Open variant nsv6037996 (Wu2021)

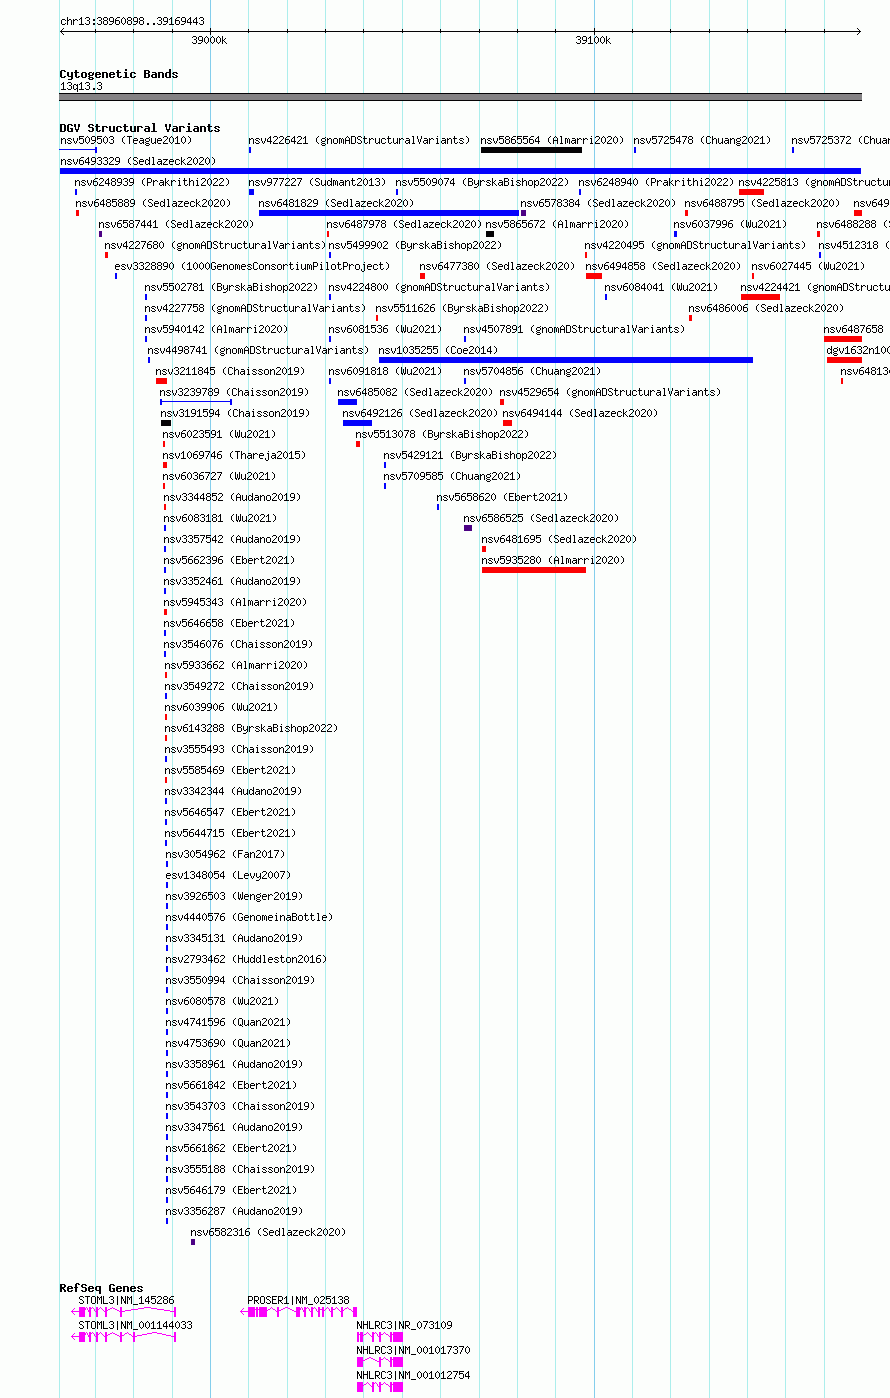tap(731, 225)
